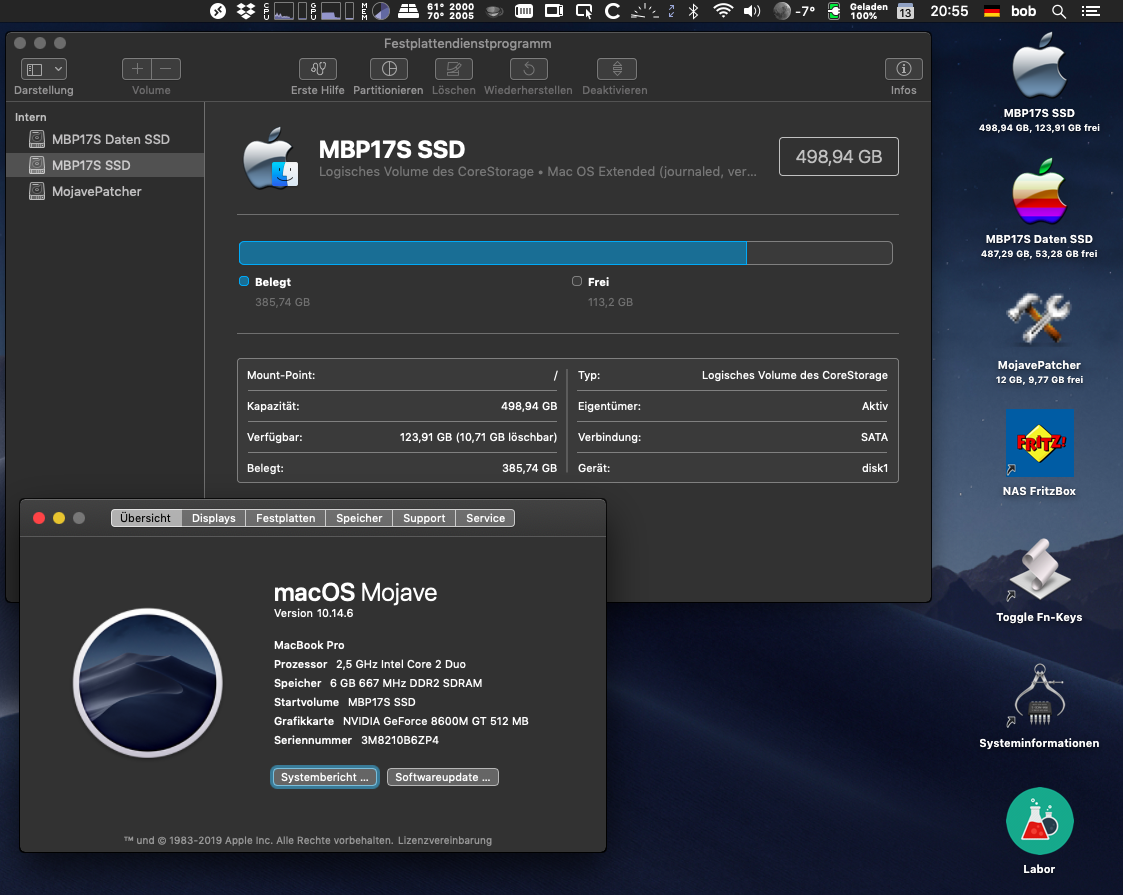The height and width of the screenshot is (895, 1123).
Task: Open the volume speaker menu bar icon
Action: [x=751, y=11]
